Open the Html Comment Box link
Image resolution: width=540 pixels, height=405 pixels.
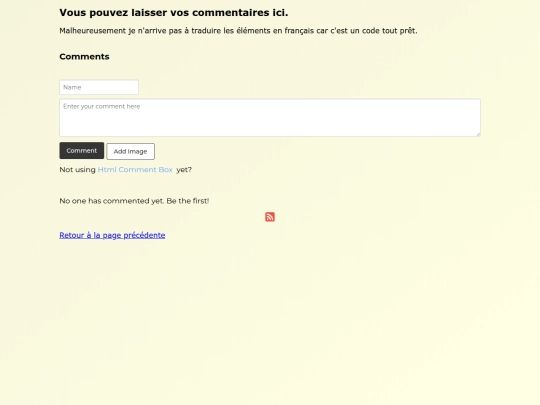(x=135, y=169)
